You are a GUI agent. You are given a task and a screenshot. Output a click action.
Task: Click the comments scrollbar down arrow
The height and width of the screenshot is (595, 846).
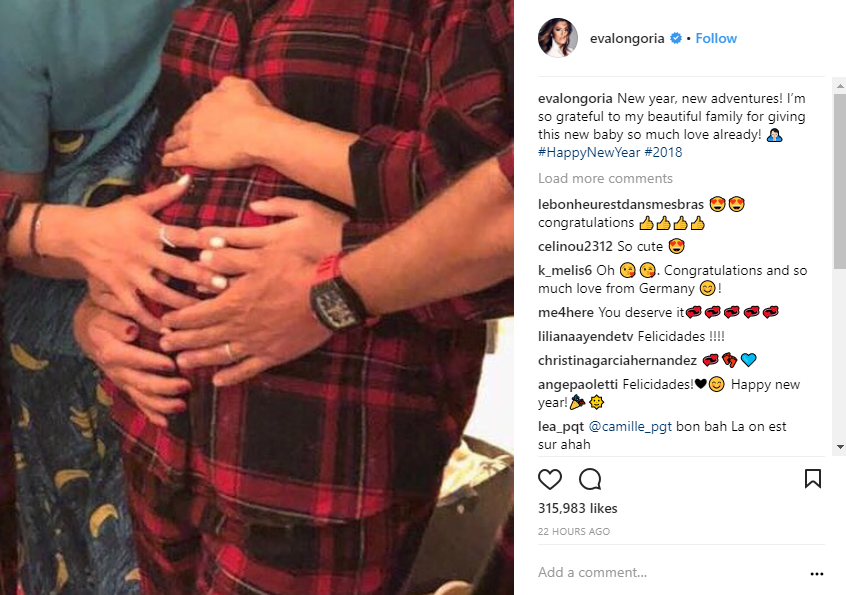[840, 447]
